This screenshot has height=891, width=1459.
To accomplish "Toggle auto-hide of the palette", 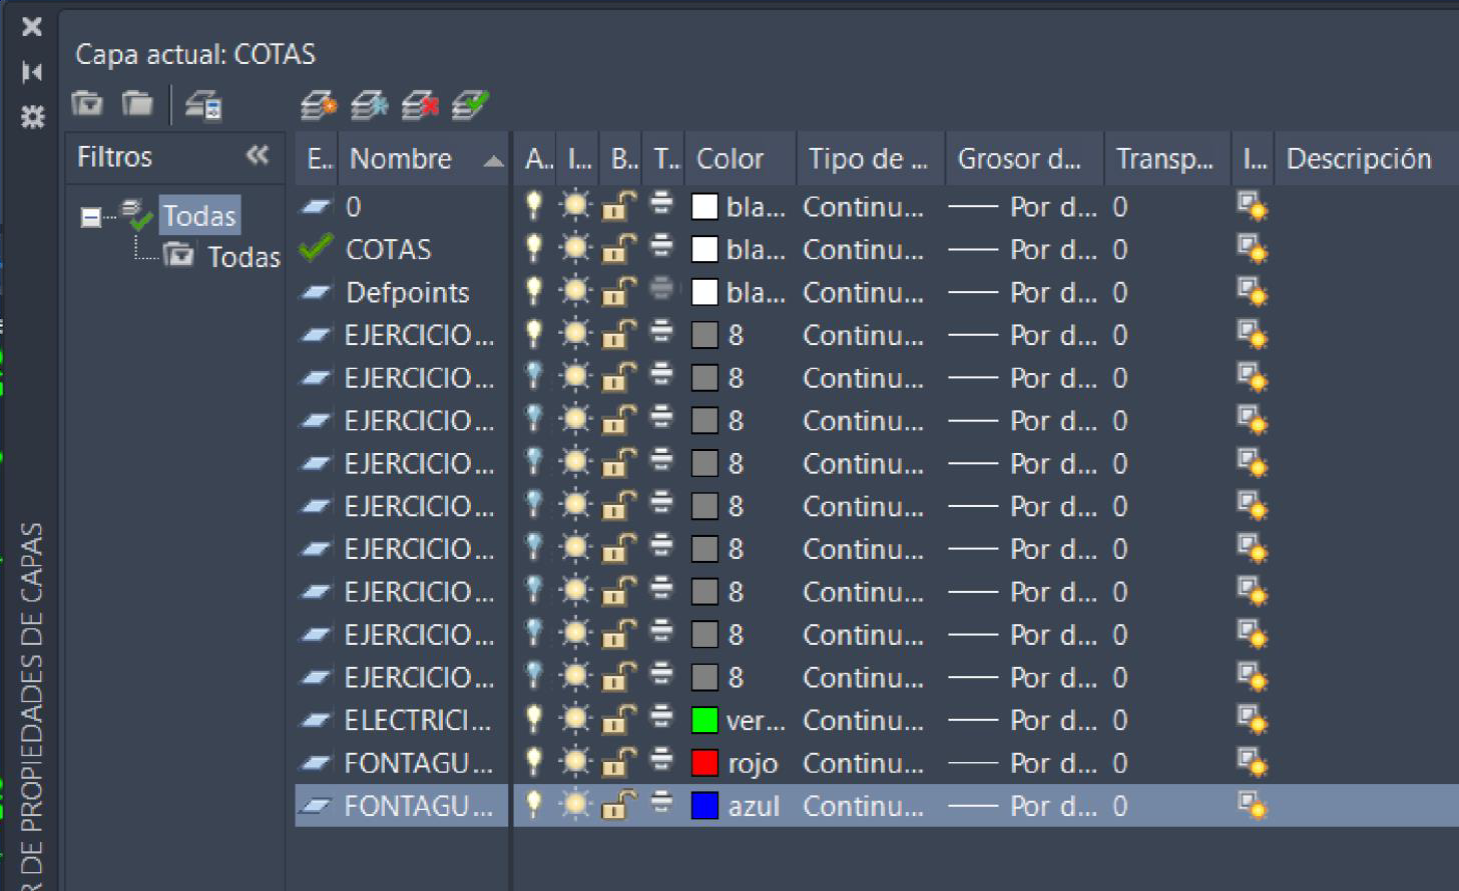I will [32, 72].
